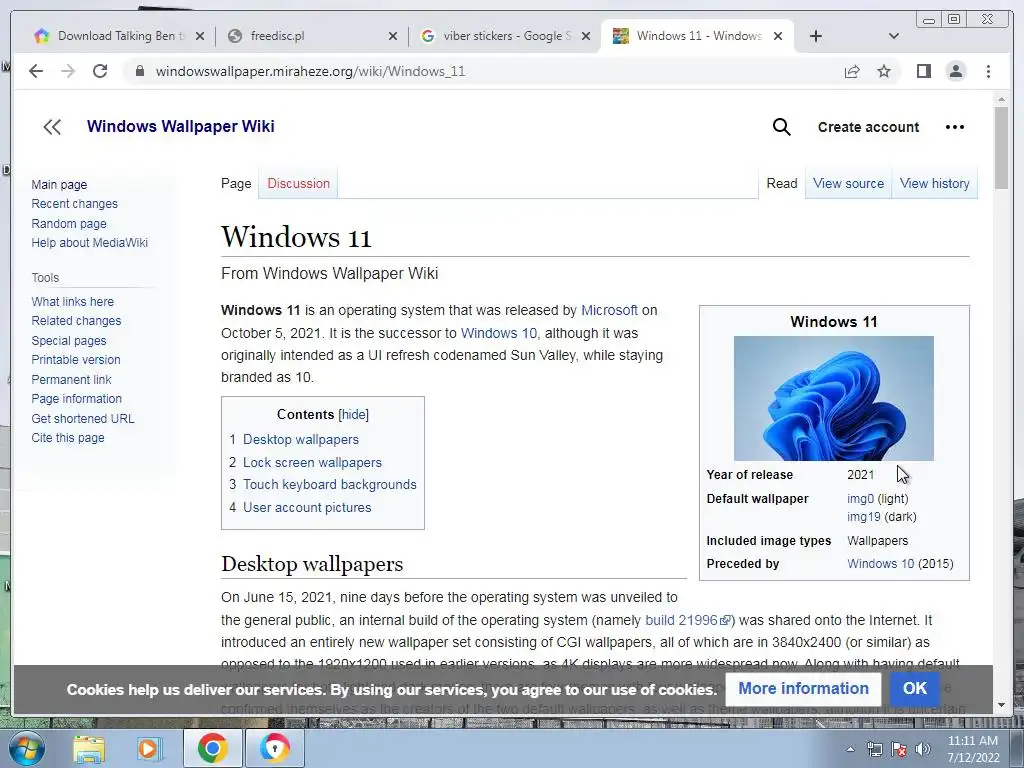
Task: Open the Discussion tab
Action: [x=298, y=184]
